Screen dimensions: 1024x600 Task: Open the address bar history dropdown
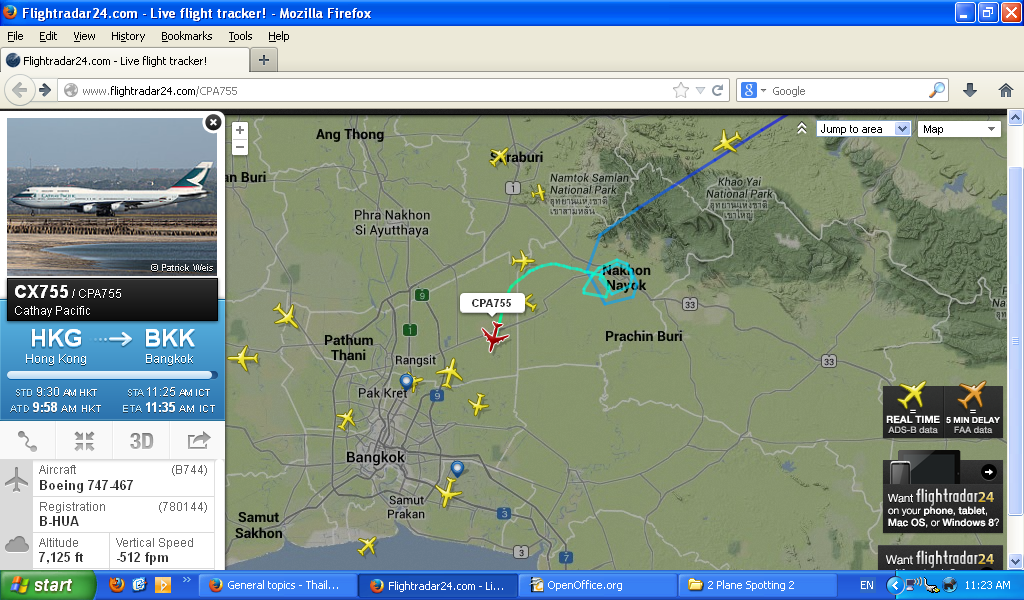(700, 91)
